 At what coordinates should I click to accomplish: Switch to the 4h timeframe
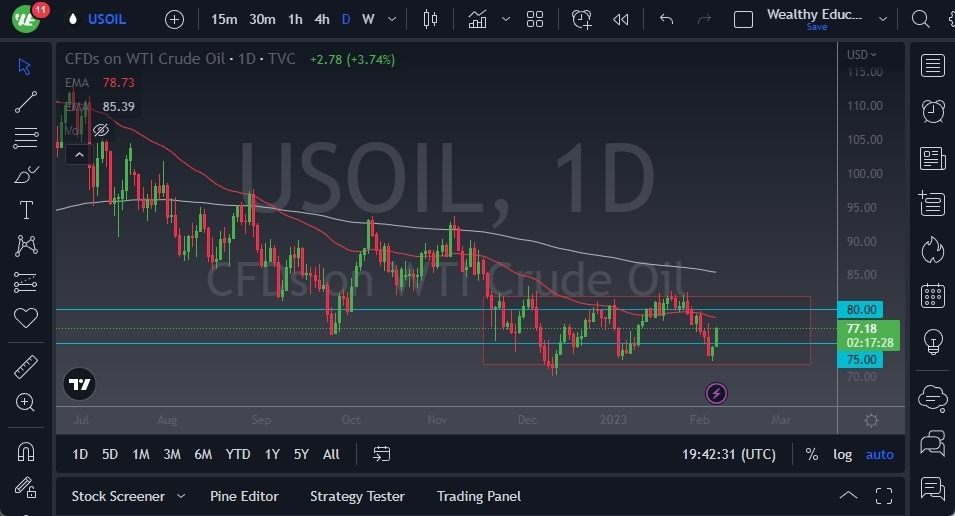tap(322, 19)
